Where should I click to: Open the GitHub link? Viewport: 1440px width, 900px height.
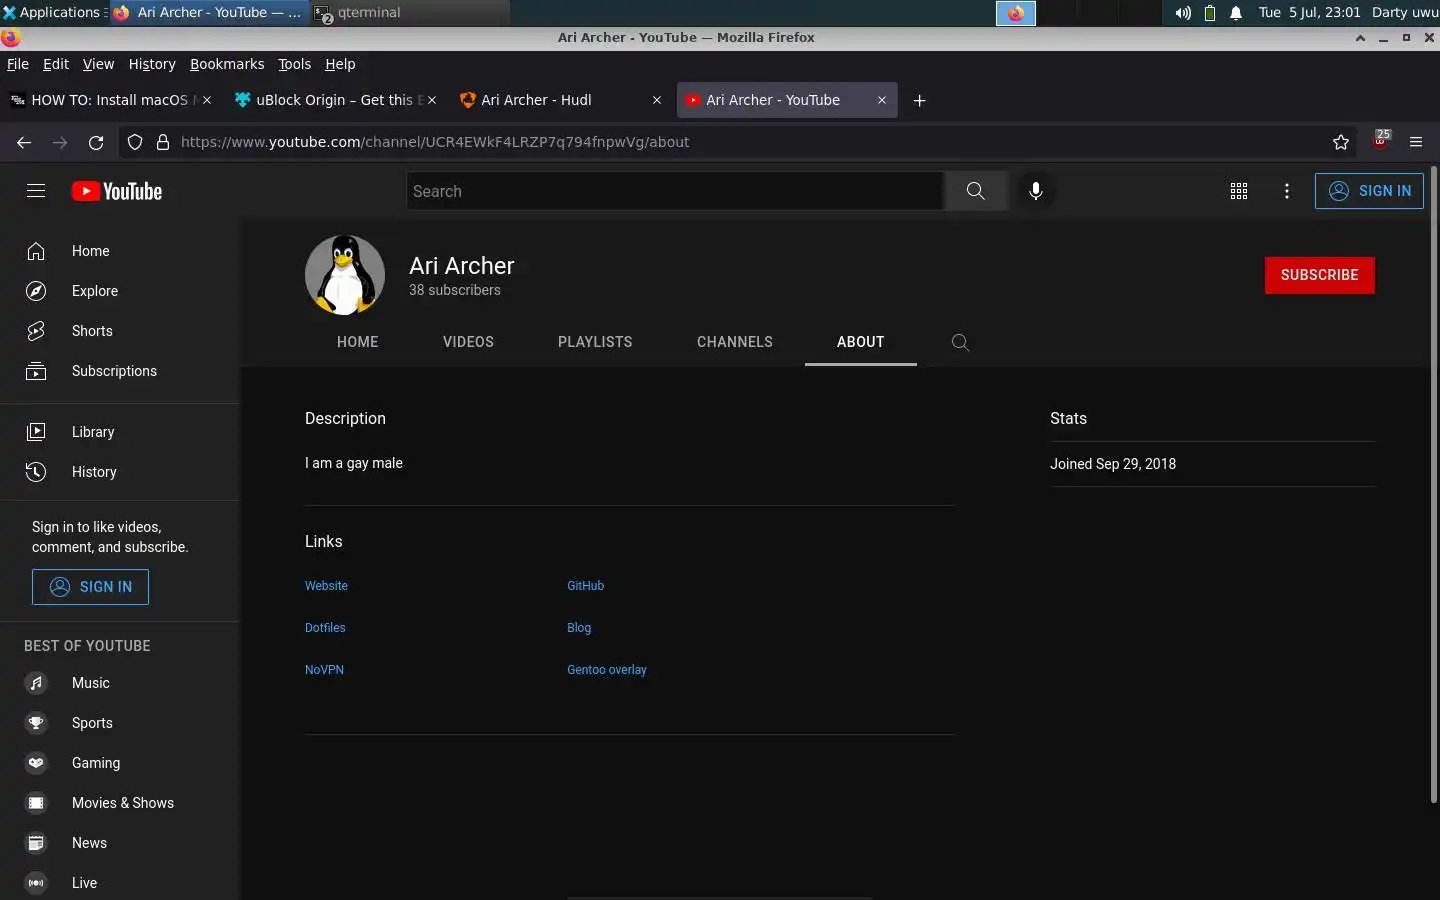(586, 586)
